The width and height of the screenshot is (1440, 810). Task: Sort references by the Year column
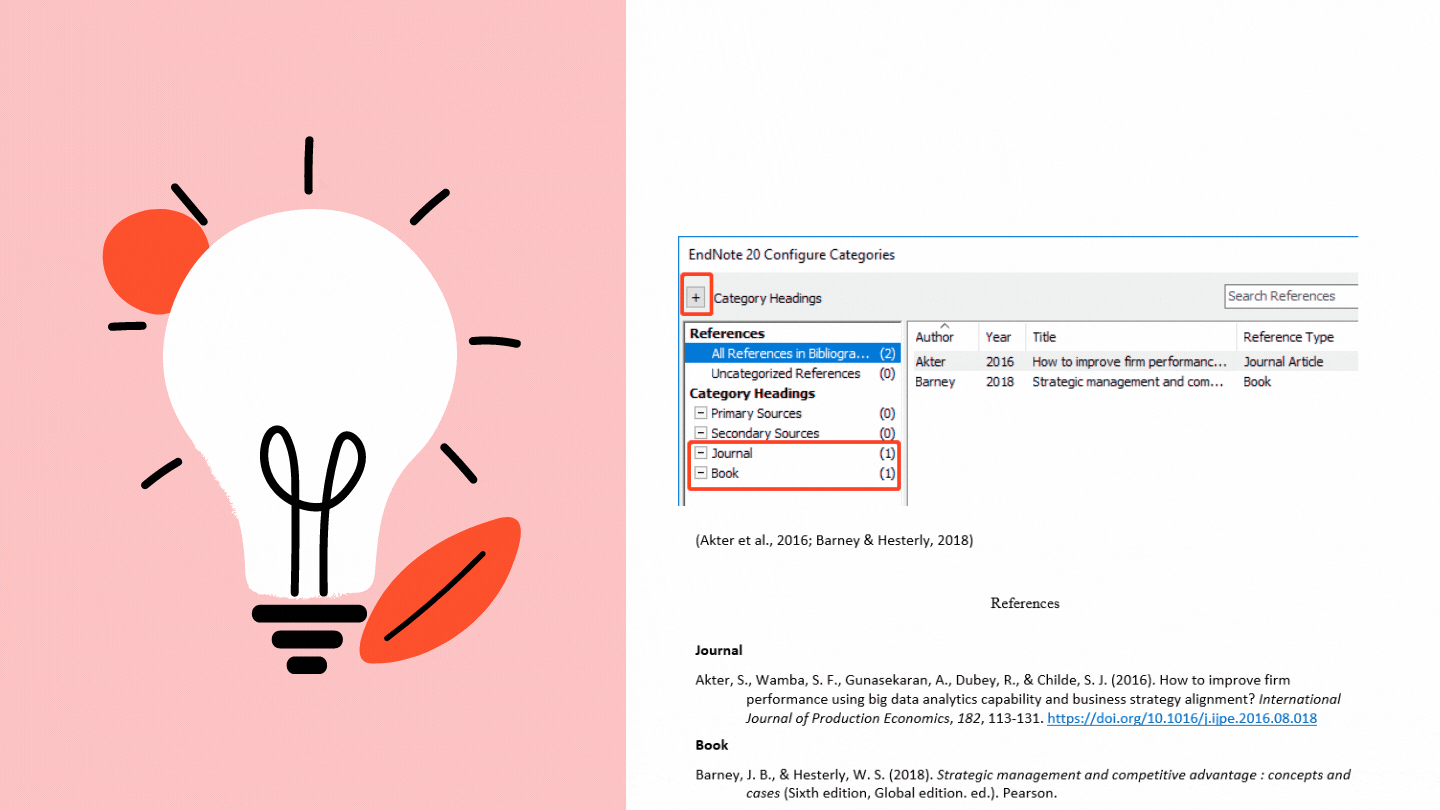(x=1000, y=337)
